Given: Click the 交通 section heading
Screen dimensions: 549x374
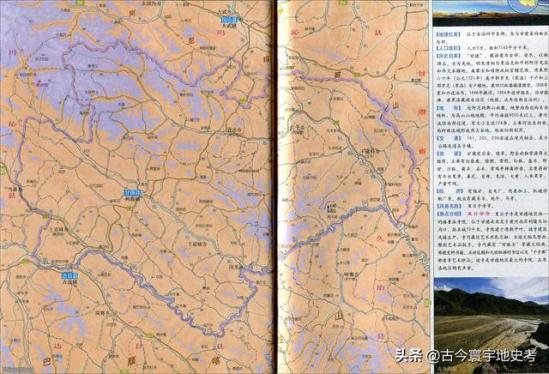Looking at the screenshot, I should pos(449,138).
